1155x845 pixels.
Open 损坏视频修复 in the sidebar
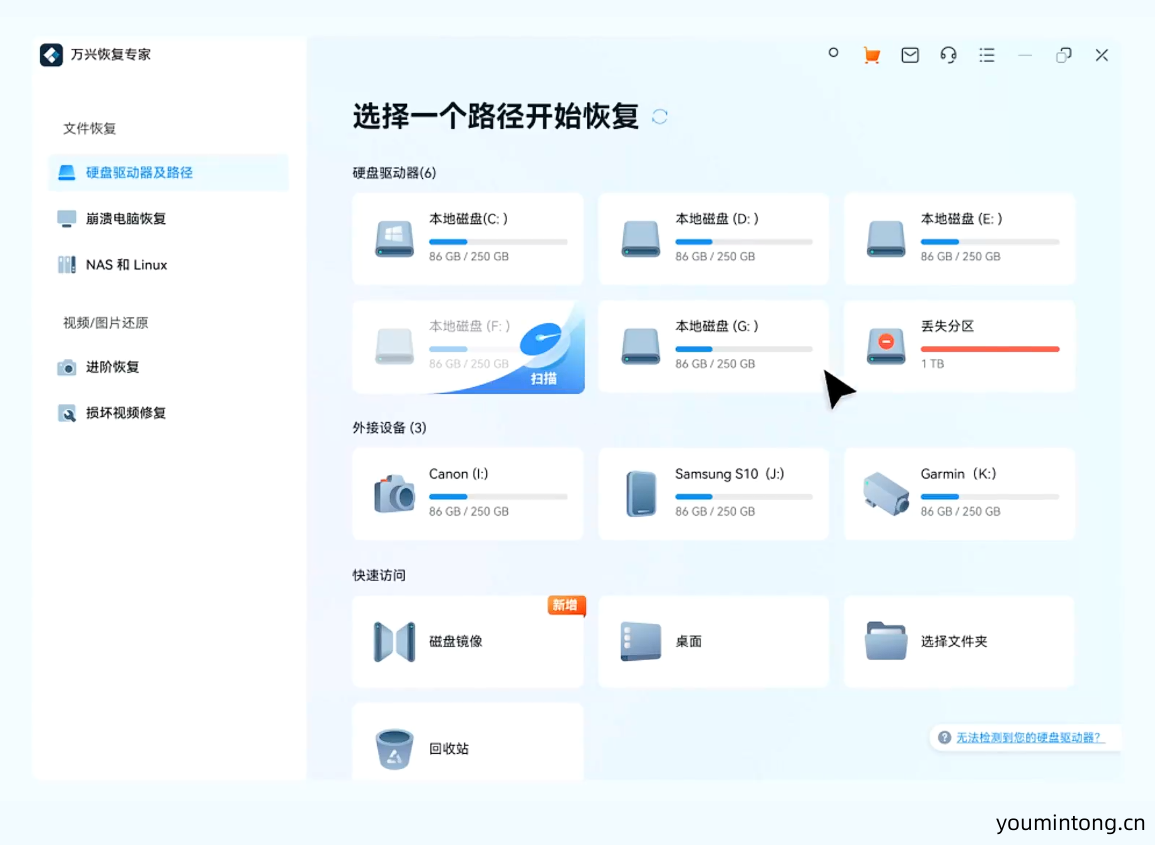[x=125, y=413]
